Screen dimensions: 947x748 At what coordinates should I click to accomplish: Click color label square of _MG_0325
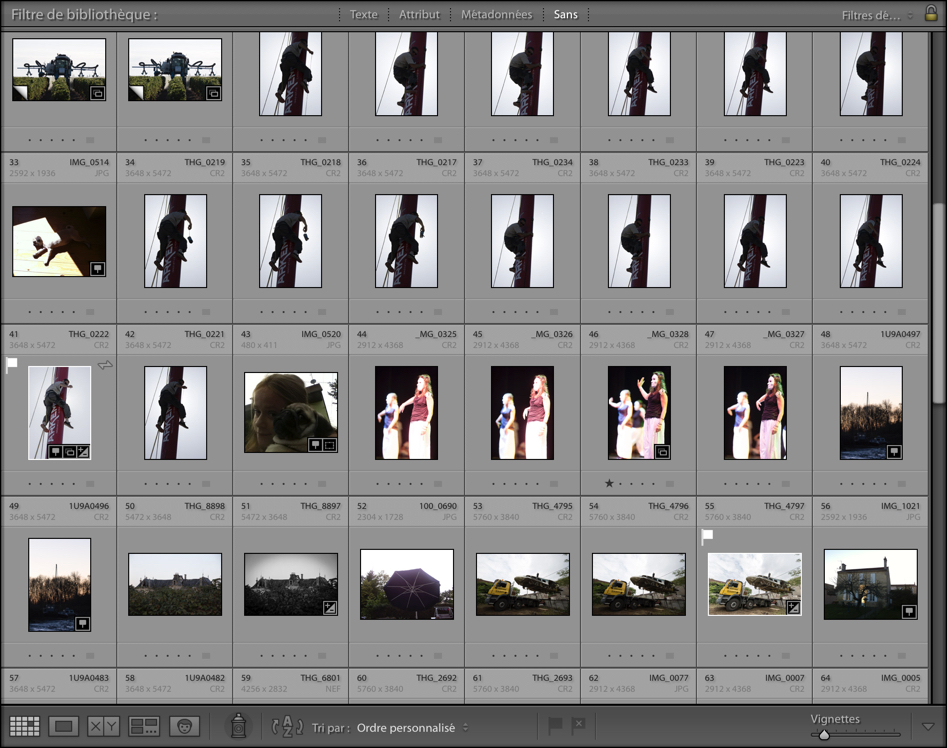pyautogui.click(x=438, y=484)
